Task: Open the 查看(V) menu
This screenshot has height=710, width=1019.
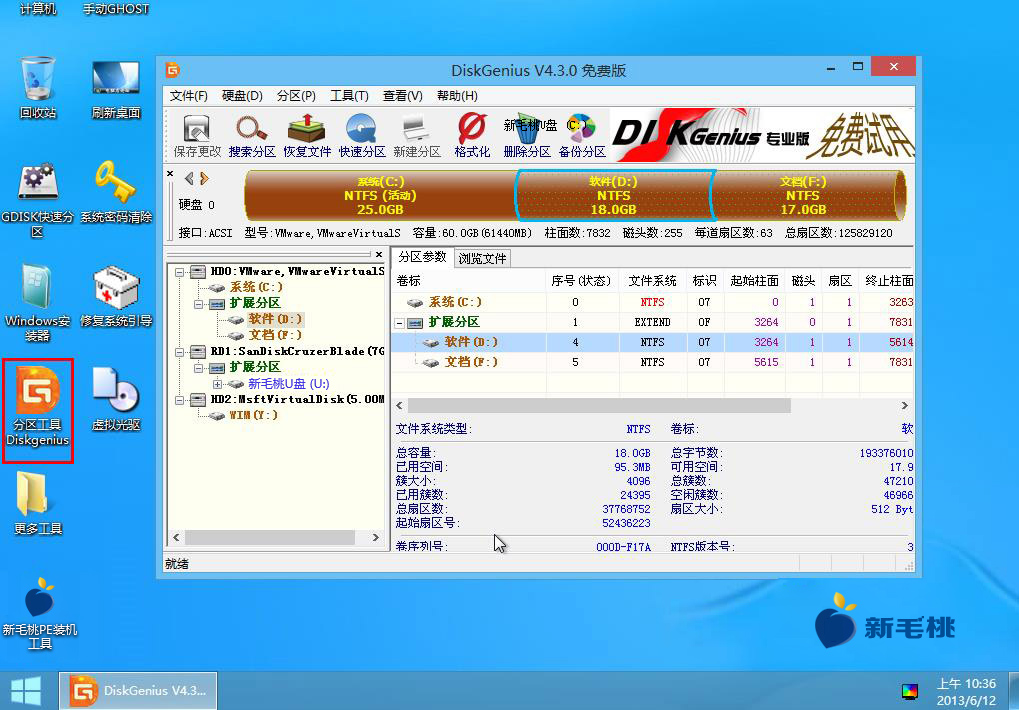Action: (402, 95)
